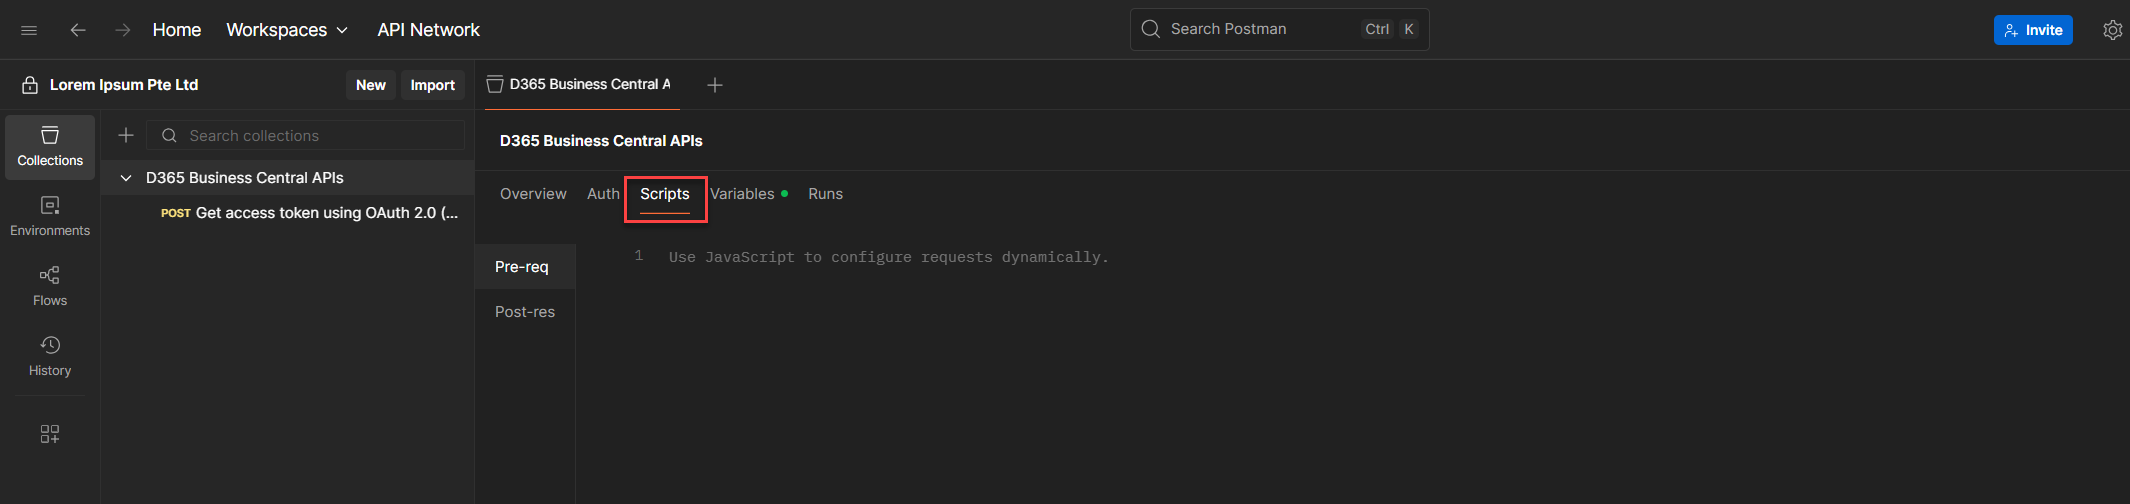Switch to the Runs tab

825,194
